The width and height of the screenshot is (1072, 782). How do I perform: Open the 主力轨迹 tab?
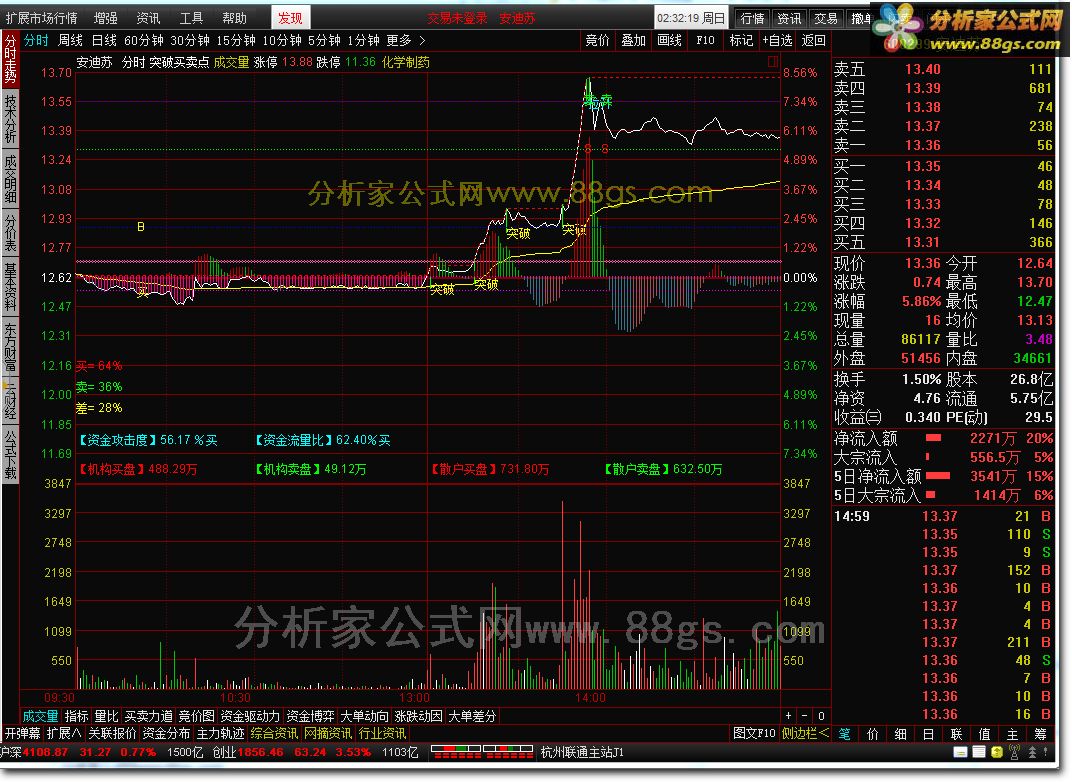(x=220, y=733)
